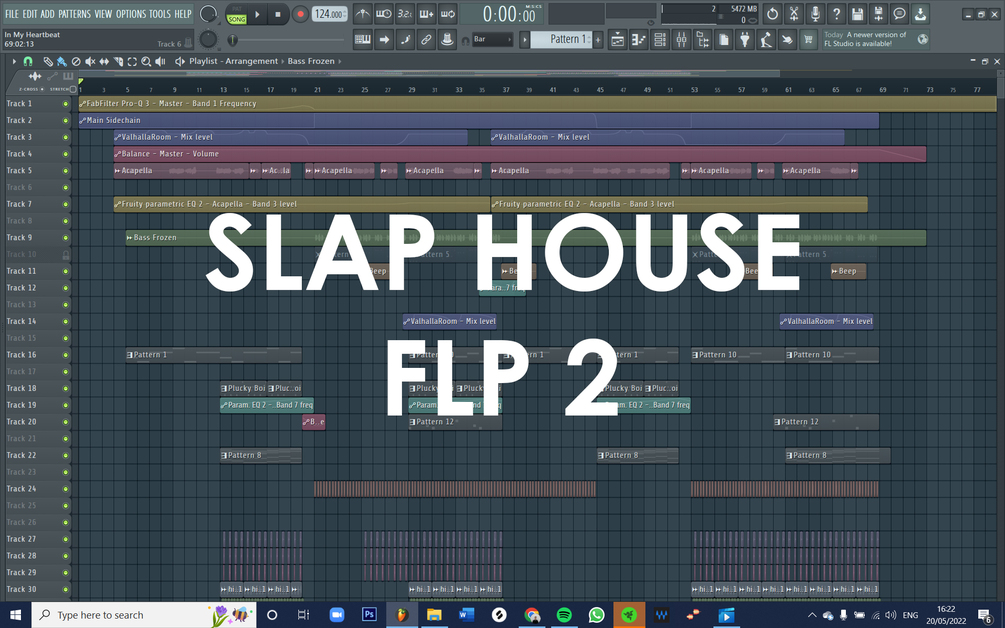Open the piano roll view

(638, 40)
